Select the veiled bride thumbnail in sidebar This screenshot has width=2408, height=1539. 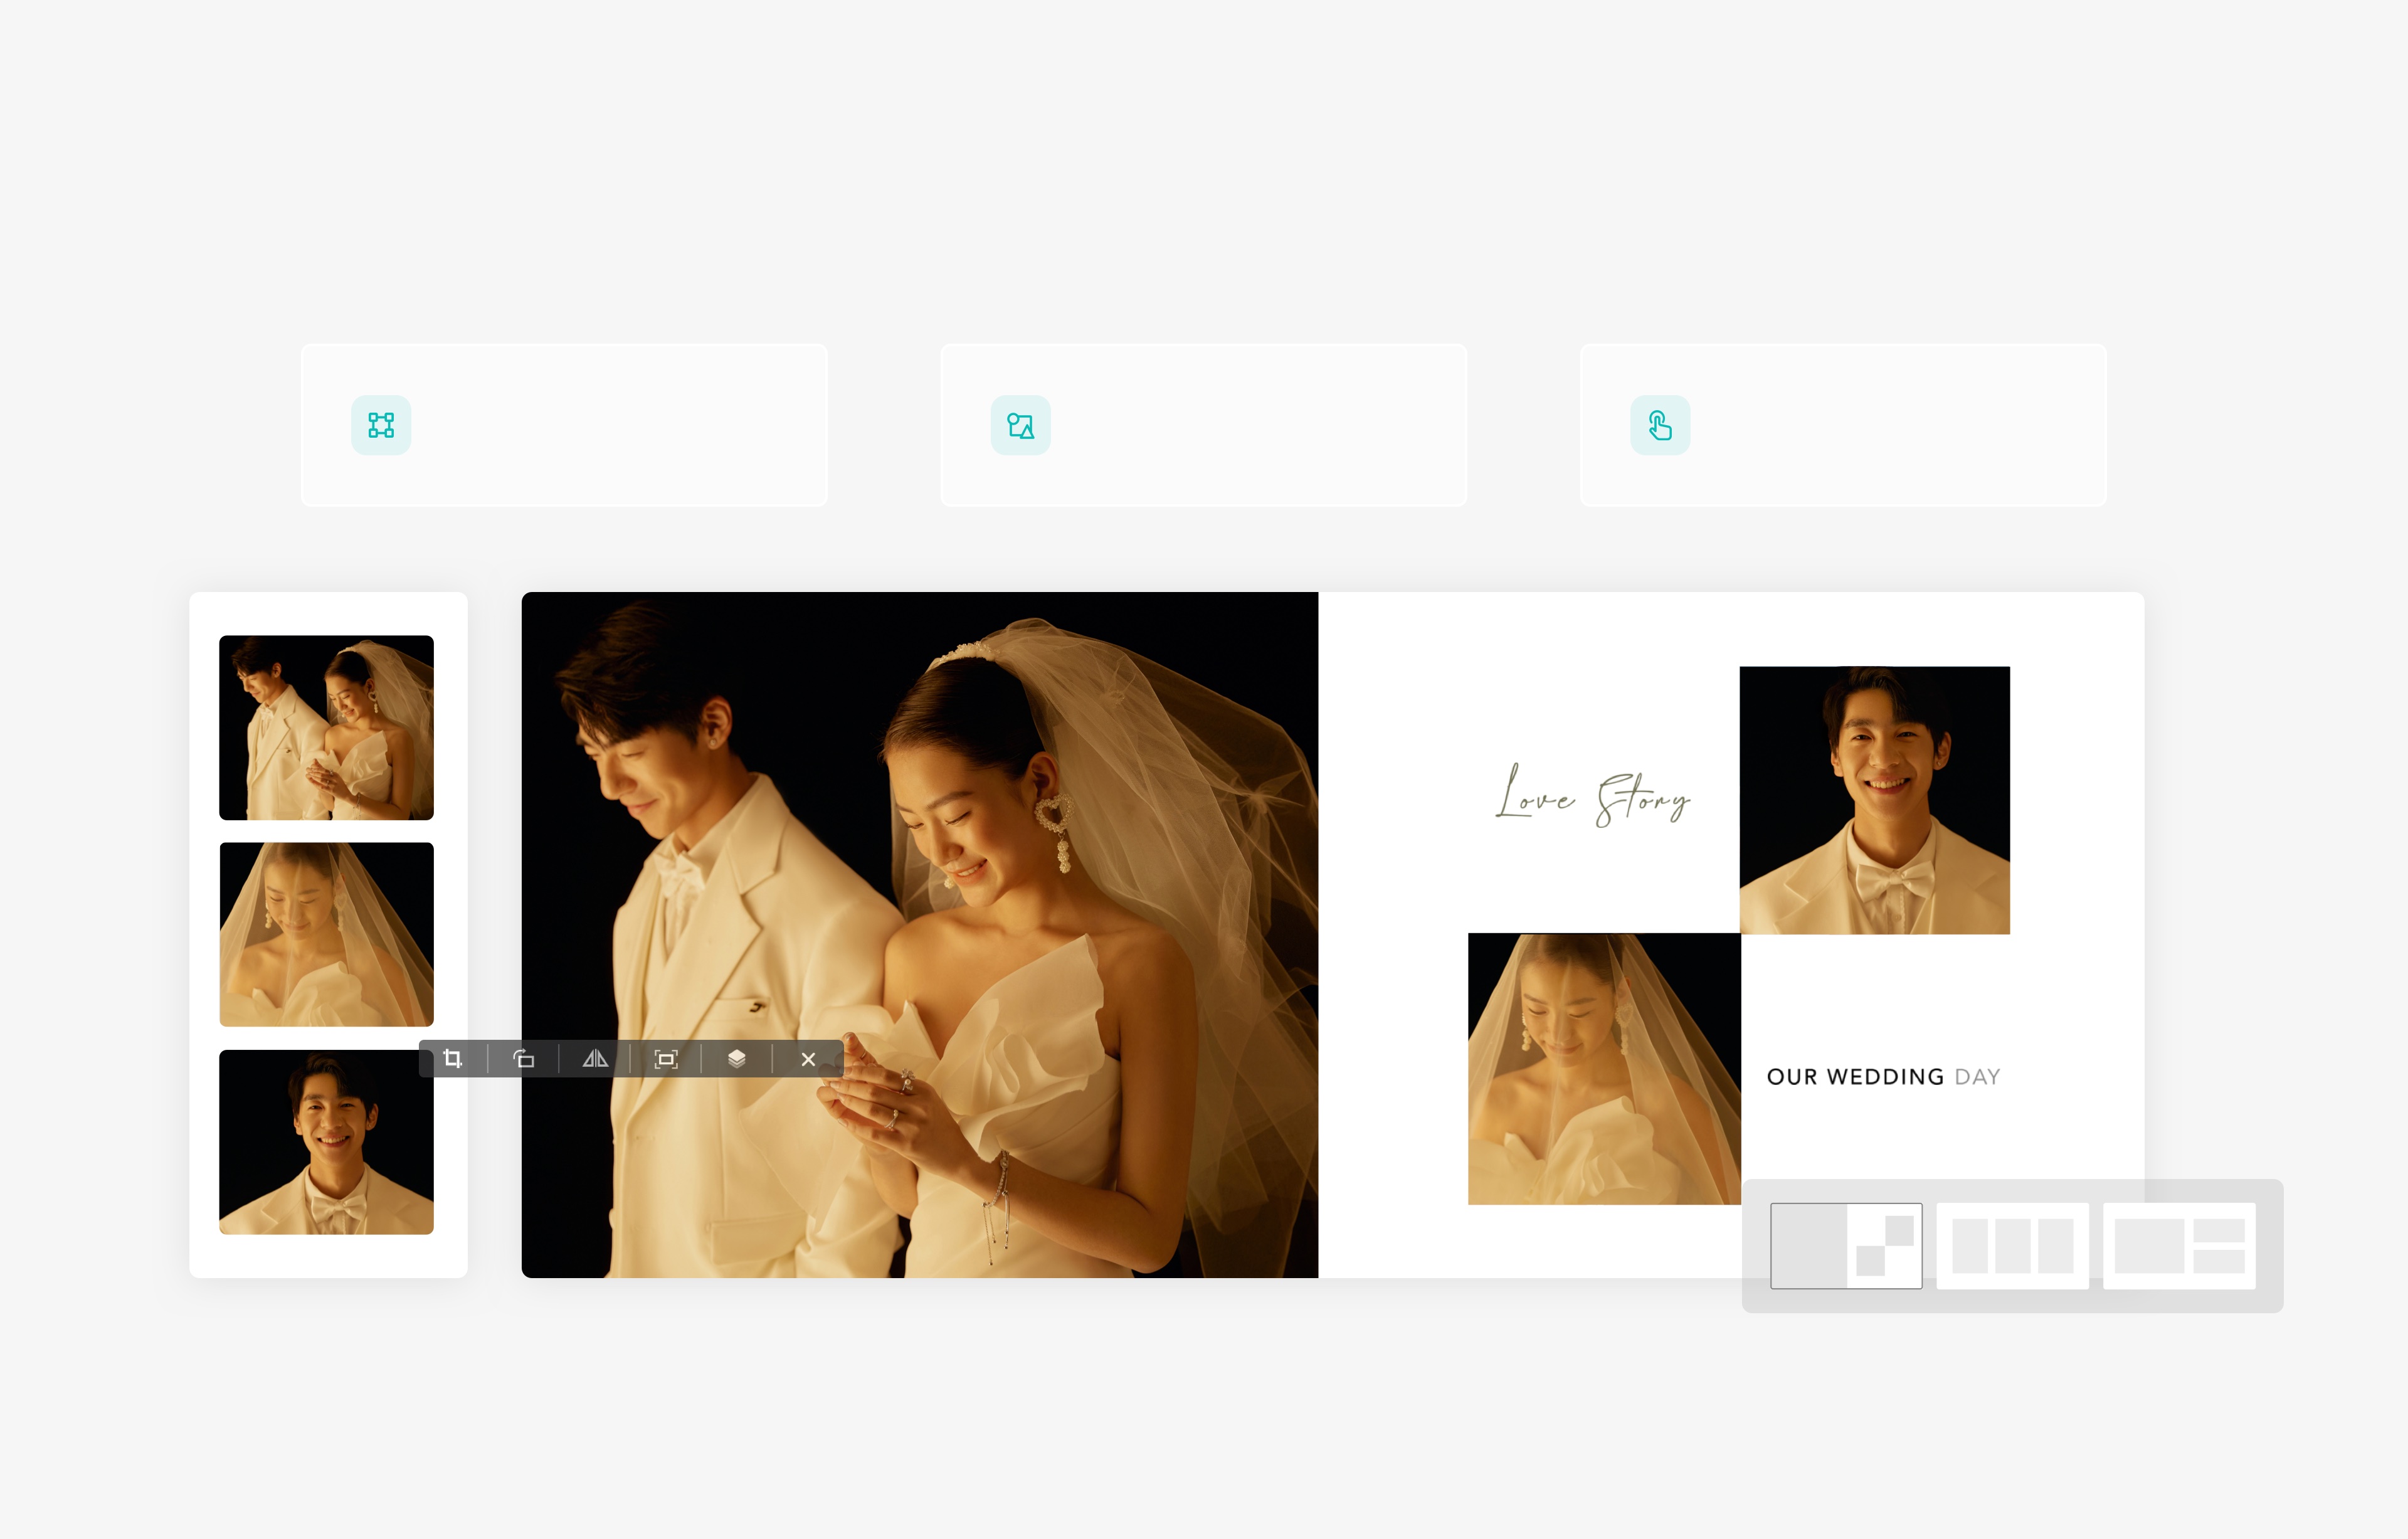pos(326,934)
